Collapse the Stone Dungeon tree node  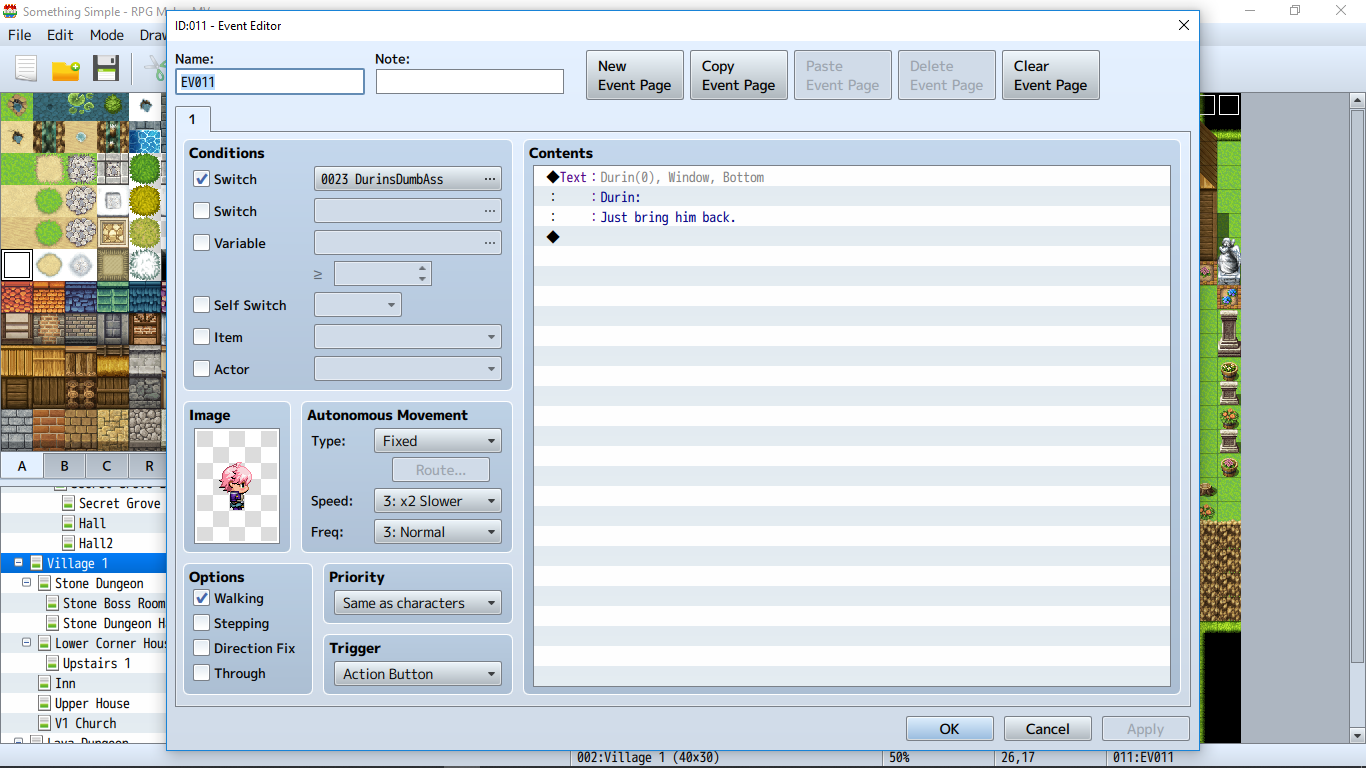coord(26,583)
